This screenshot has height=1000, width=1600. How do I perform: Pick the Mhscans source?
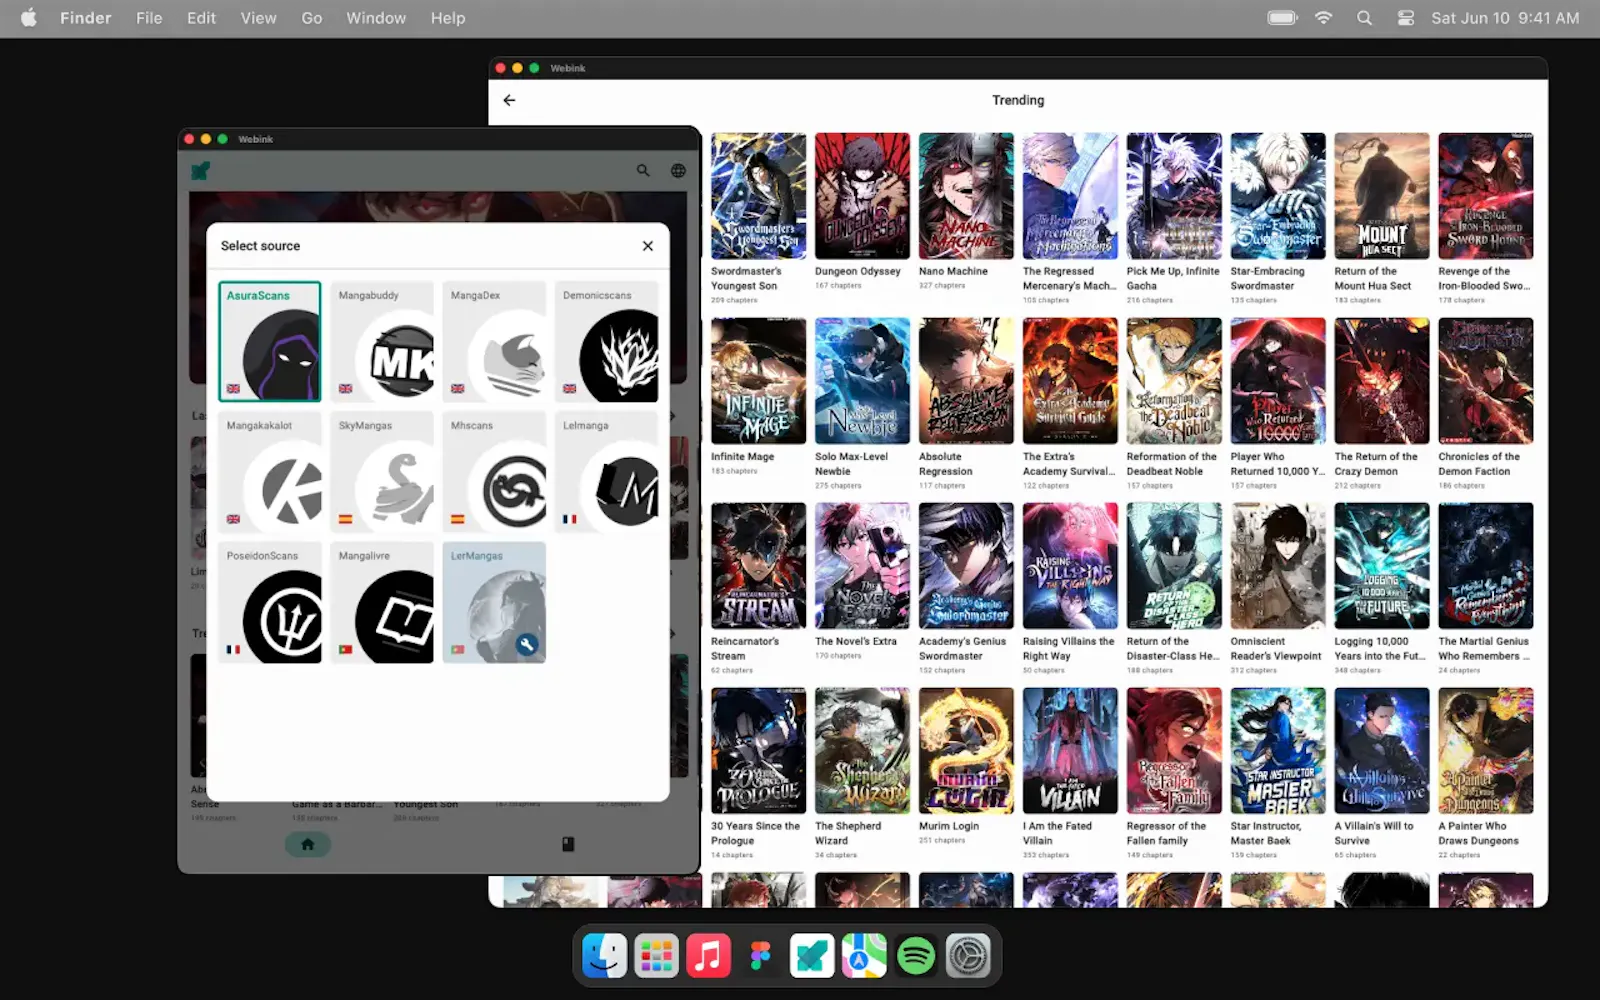494,471
